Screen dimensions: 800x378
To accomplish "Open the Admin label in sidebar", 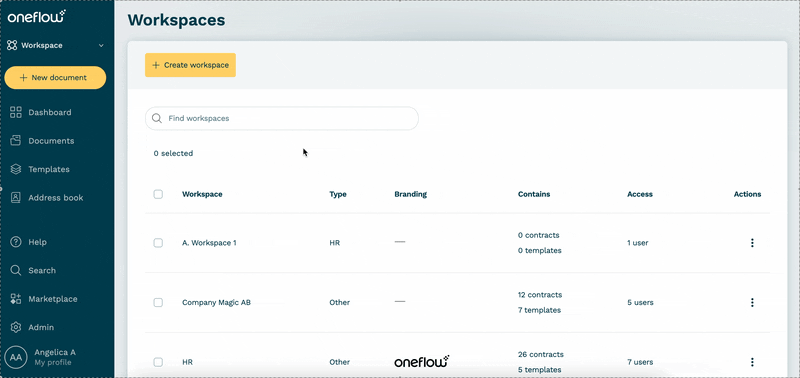I will [41, 327].
